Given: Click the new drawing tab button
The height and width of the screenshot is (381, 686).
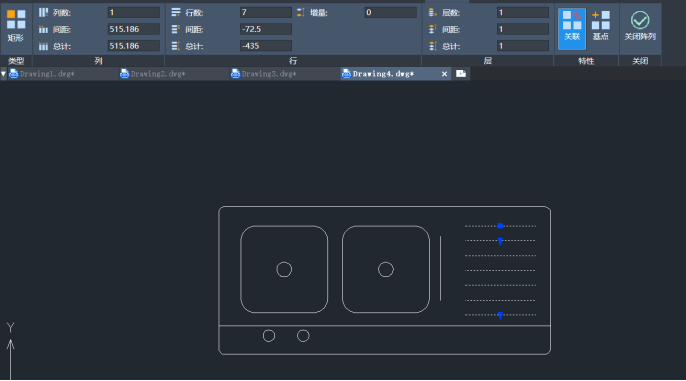Looking at the screenshot, I should tap(461, 74).
